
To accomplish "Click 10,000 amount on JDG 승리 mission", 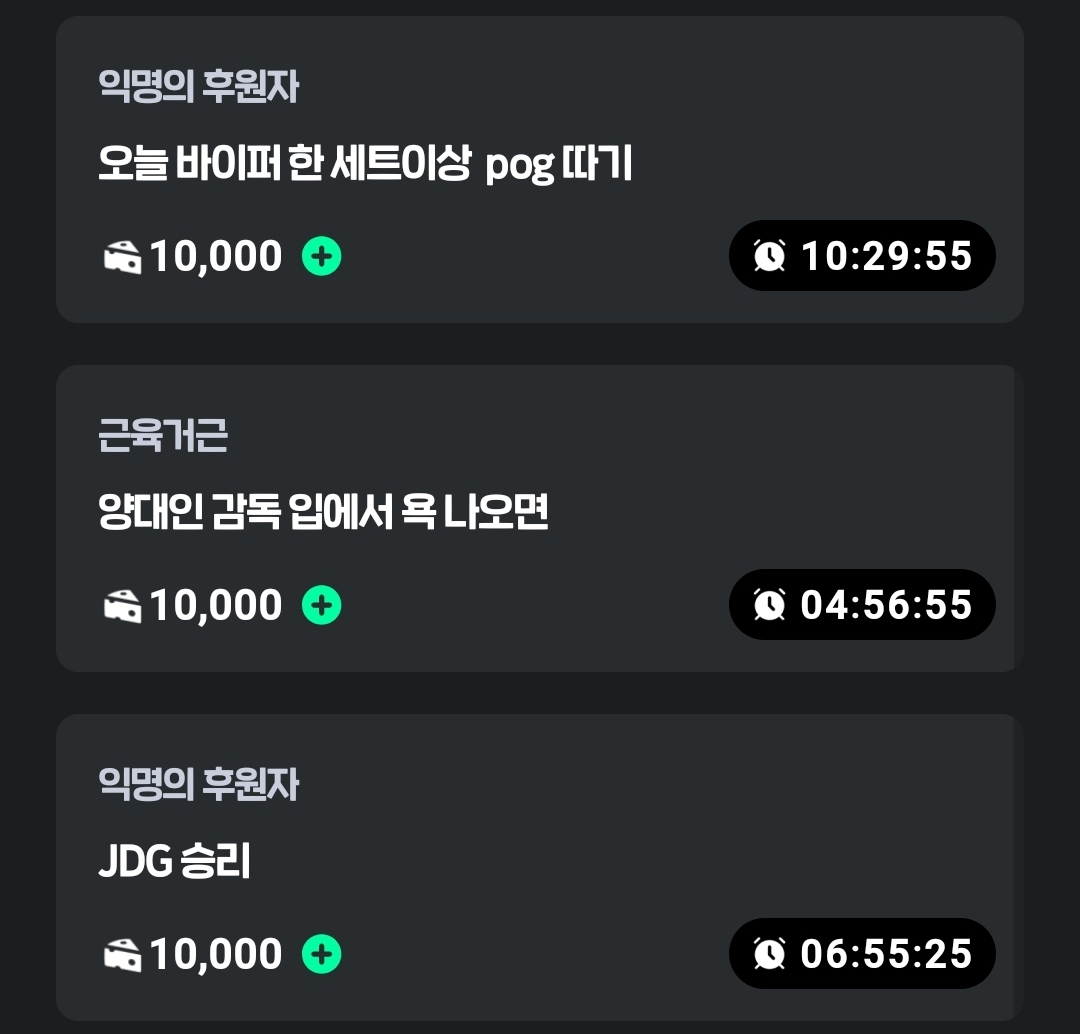I will [x=216, y=954].
